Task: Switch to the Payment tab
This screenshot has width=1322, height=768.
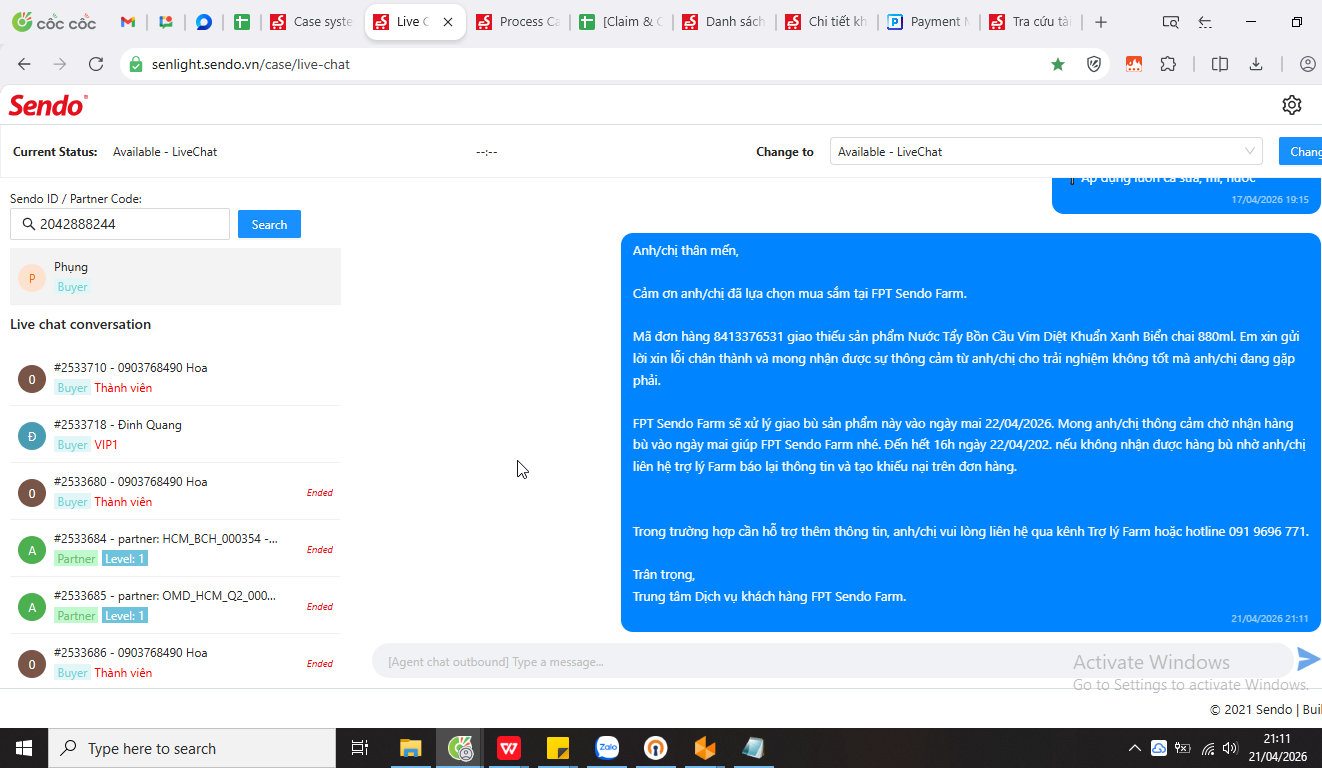Action: 930,22
